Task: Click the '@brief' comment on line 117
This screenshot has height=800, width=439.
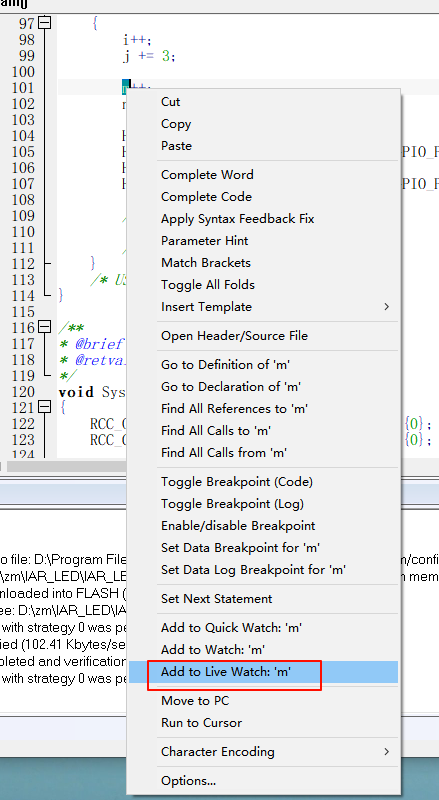Action: [x=98, y=344]
